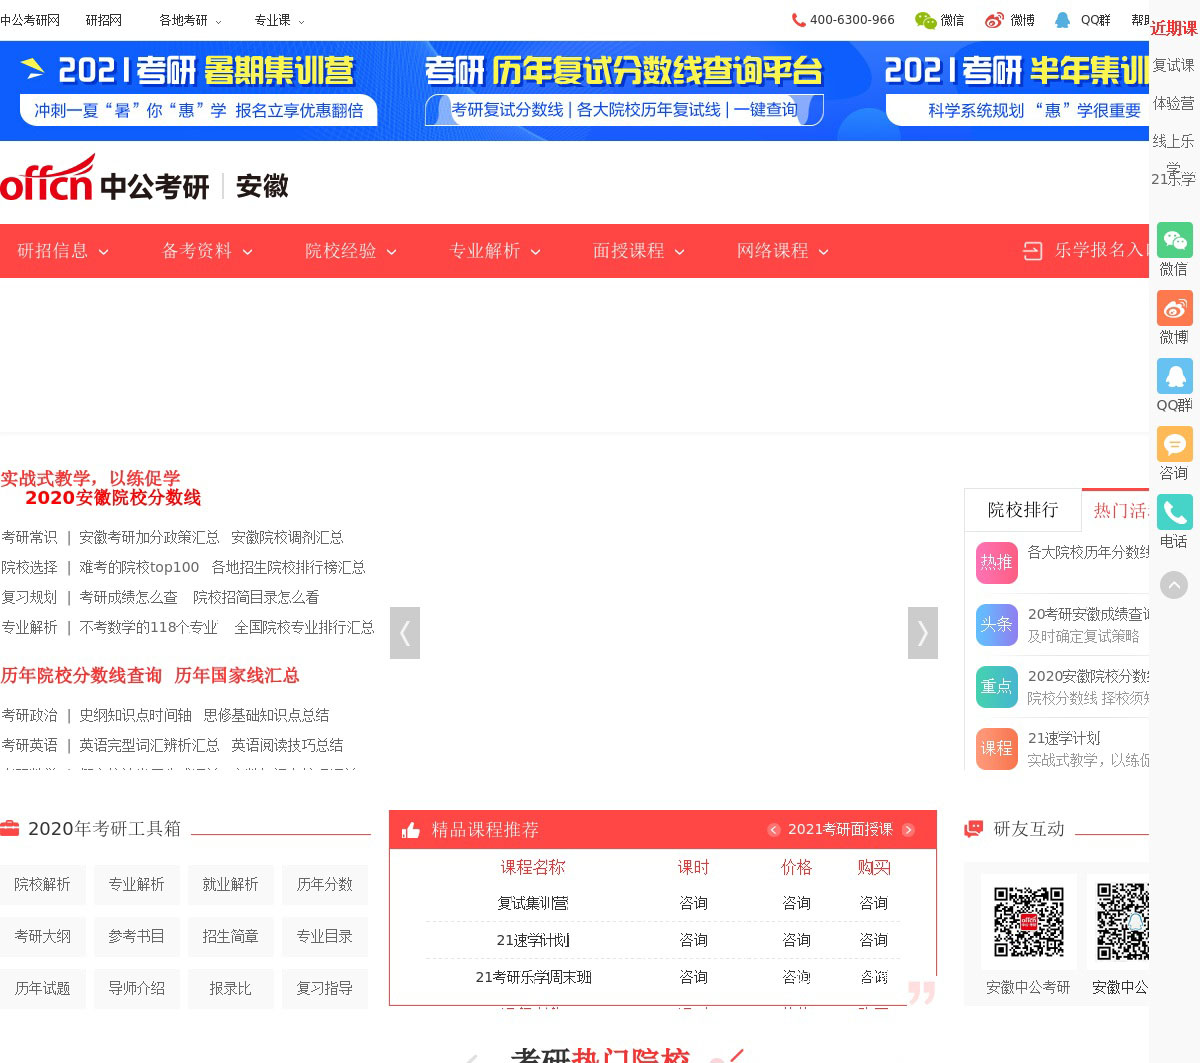
Task: Click the 重点 badge icon
Action: 997,686
